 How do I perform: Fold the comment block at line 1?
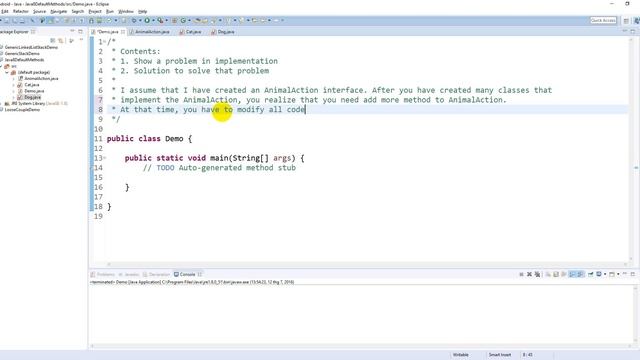click(104, 41)
